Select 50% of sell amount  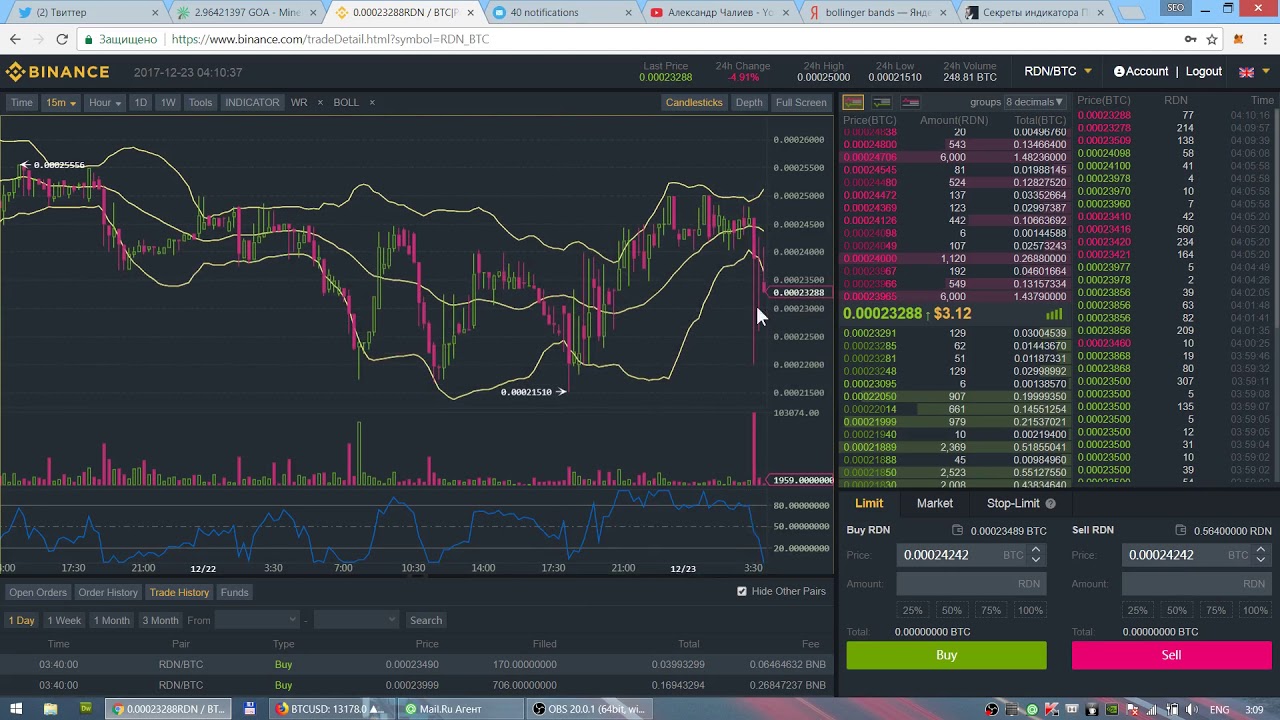point(1176,610)
